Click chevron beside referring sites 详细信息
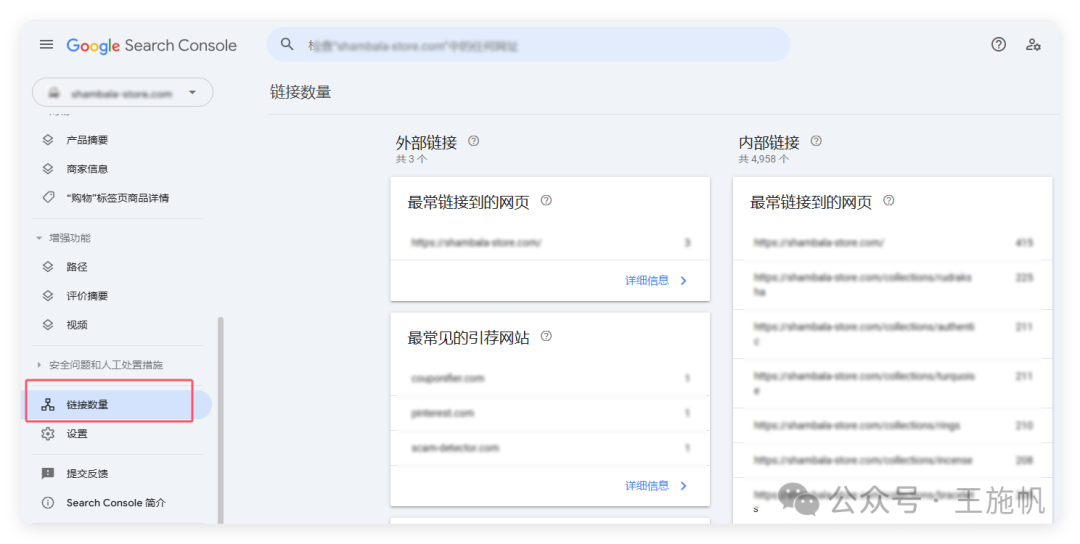 coord(683,485)
